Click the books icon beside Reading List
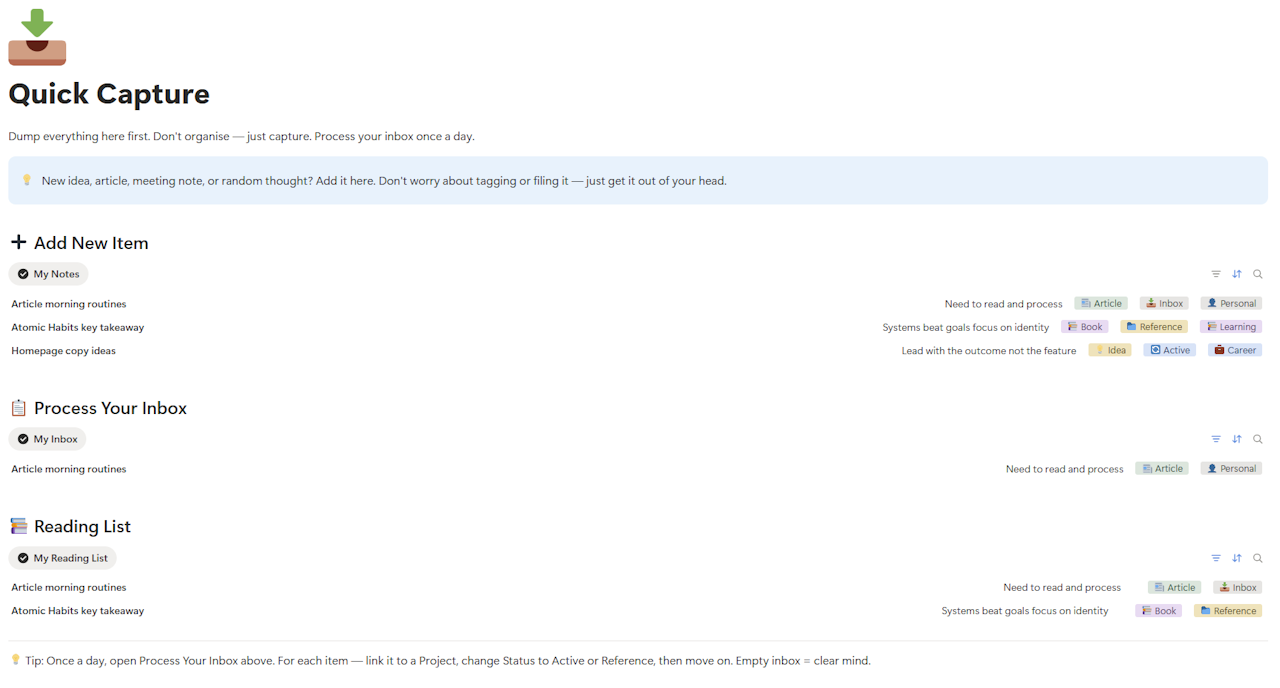The height and width of the screenshot is (688, 1280). click(x=18, y=526)
